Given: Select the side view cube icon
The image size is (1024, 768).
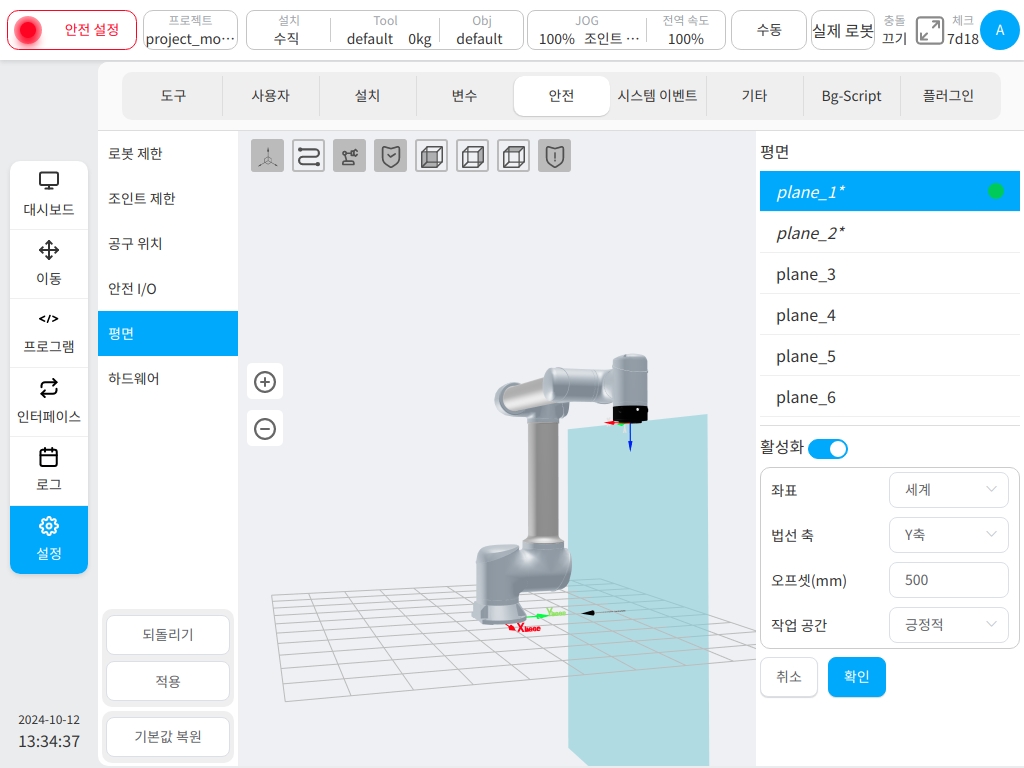Looking at the screenshot, I should coord(473,155).
